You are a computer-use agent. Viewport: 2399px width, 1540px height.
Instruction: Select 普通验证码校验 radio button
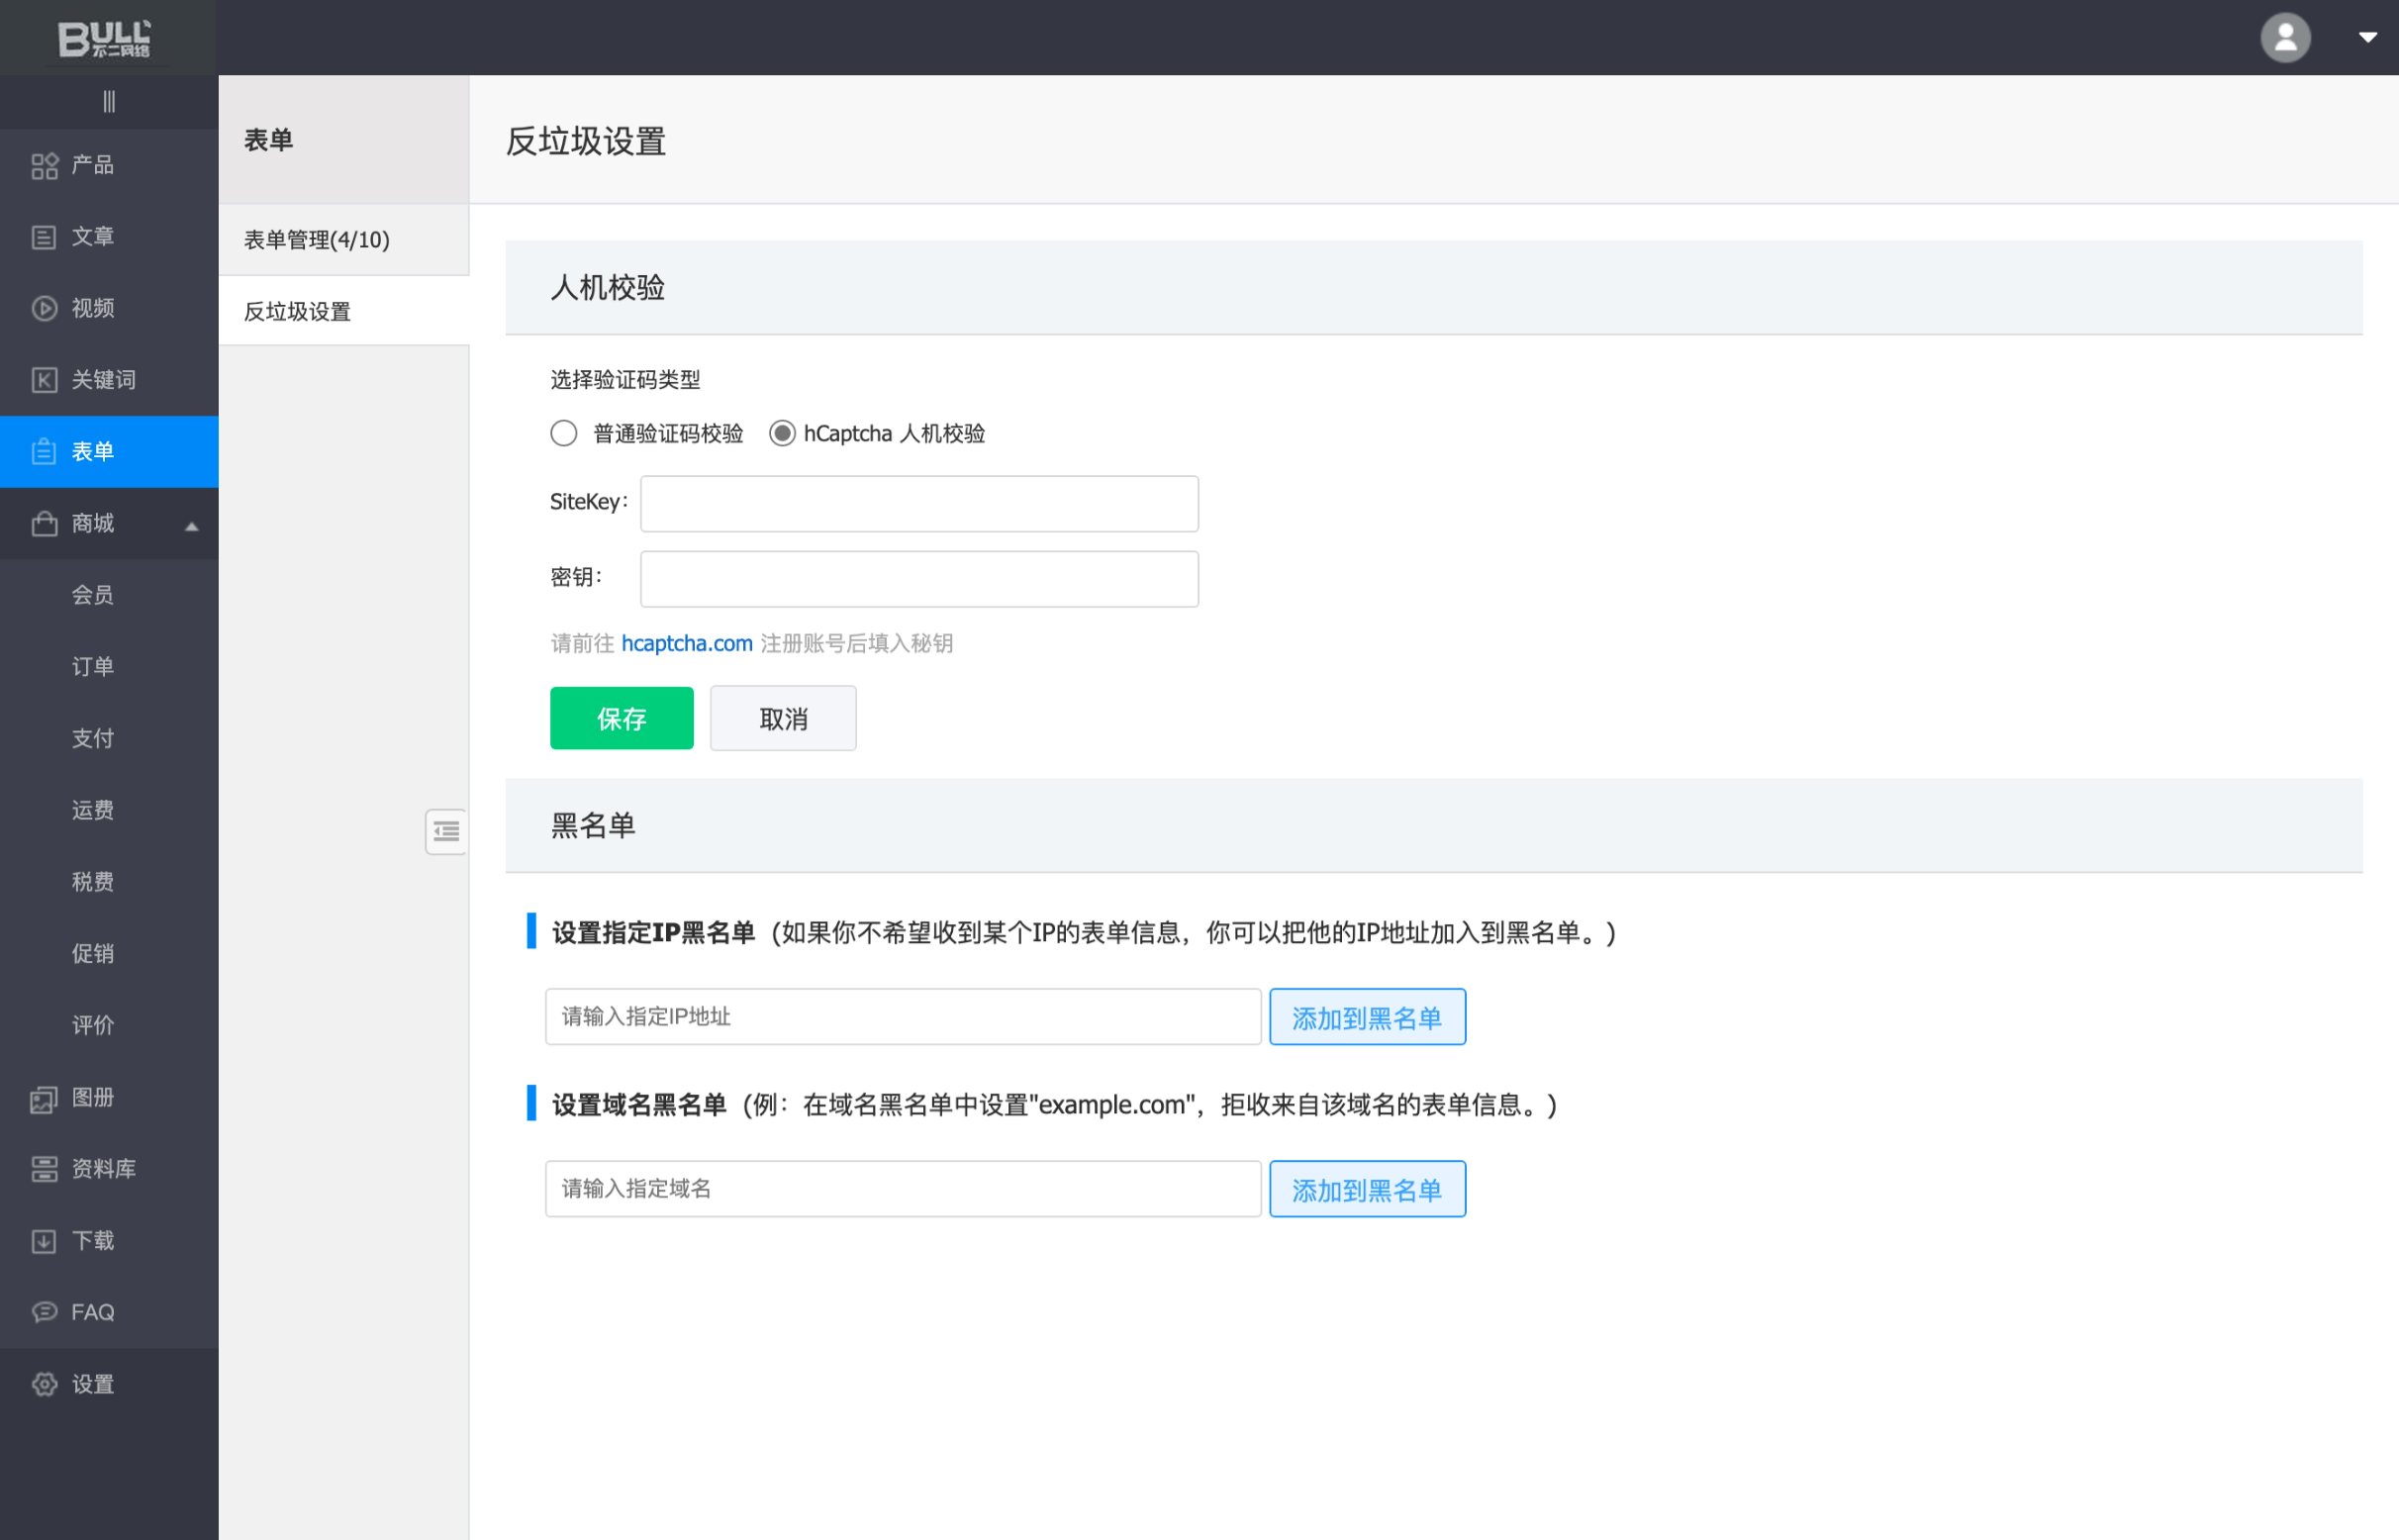pos(564,434)
